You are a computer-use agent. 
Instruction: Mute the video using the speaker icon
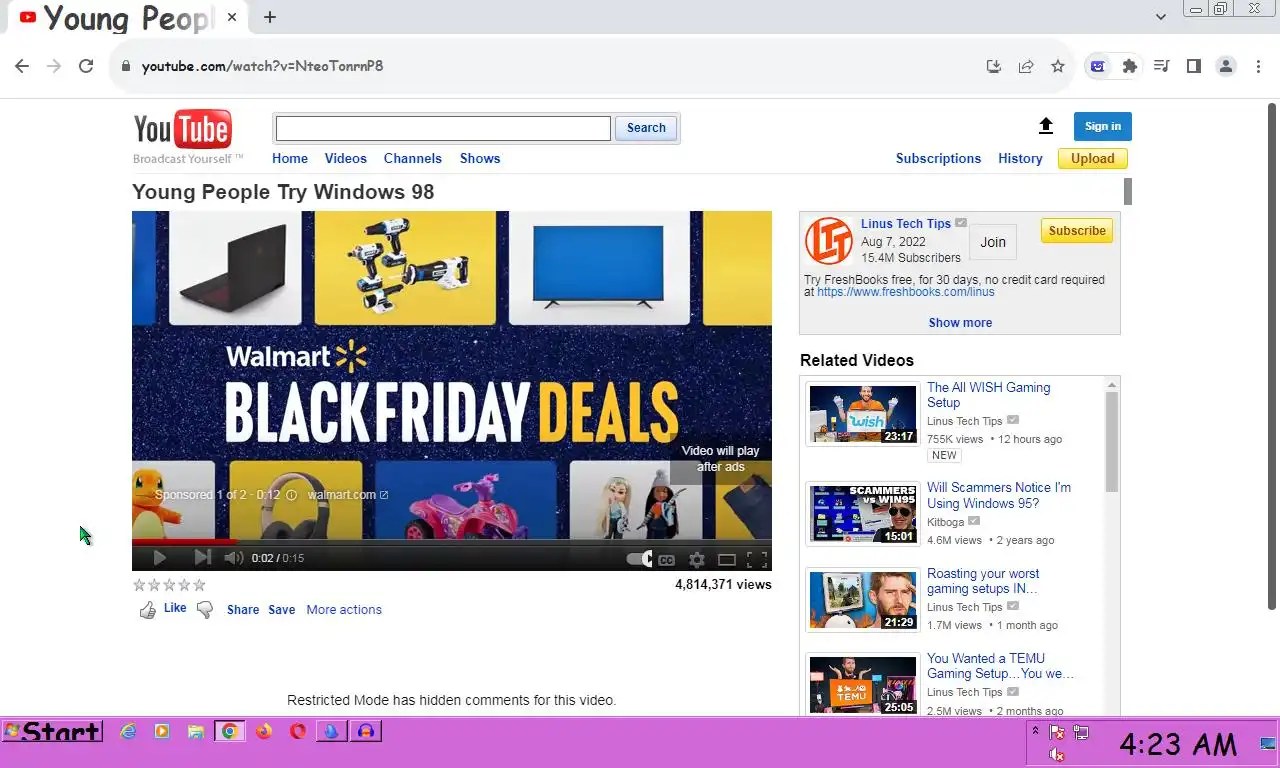(233, 558)
